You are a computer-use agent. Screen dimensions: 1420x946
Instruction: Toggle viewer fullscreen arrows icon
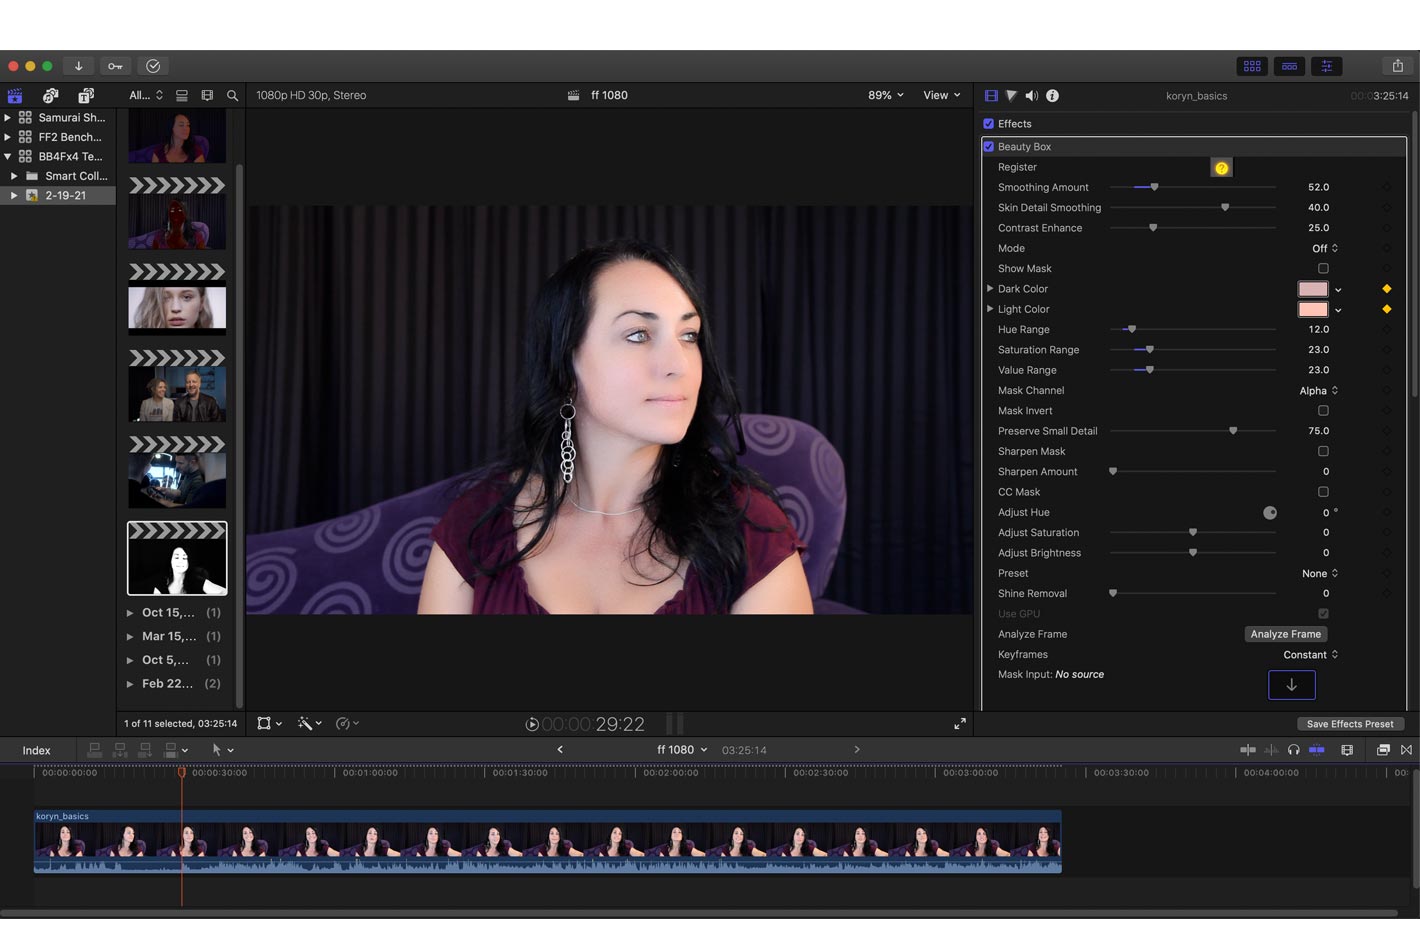(959, 723)
